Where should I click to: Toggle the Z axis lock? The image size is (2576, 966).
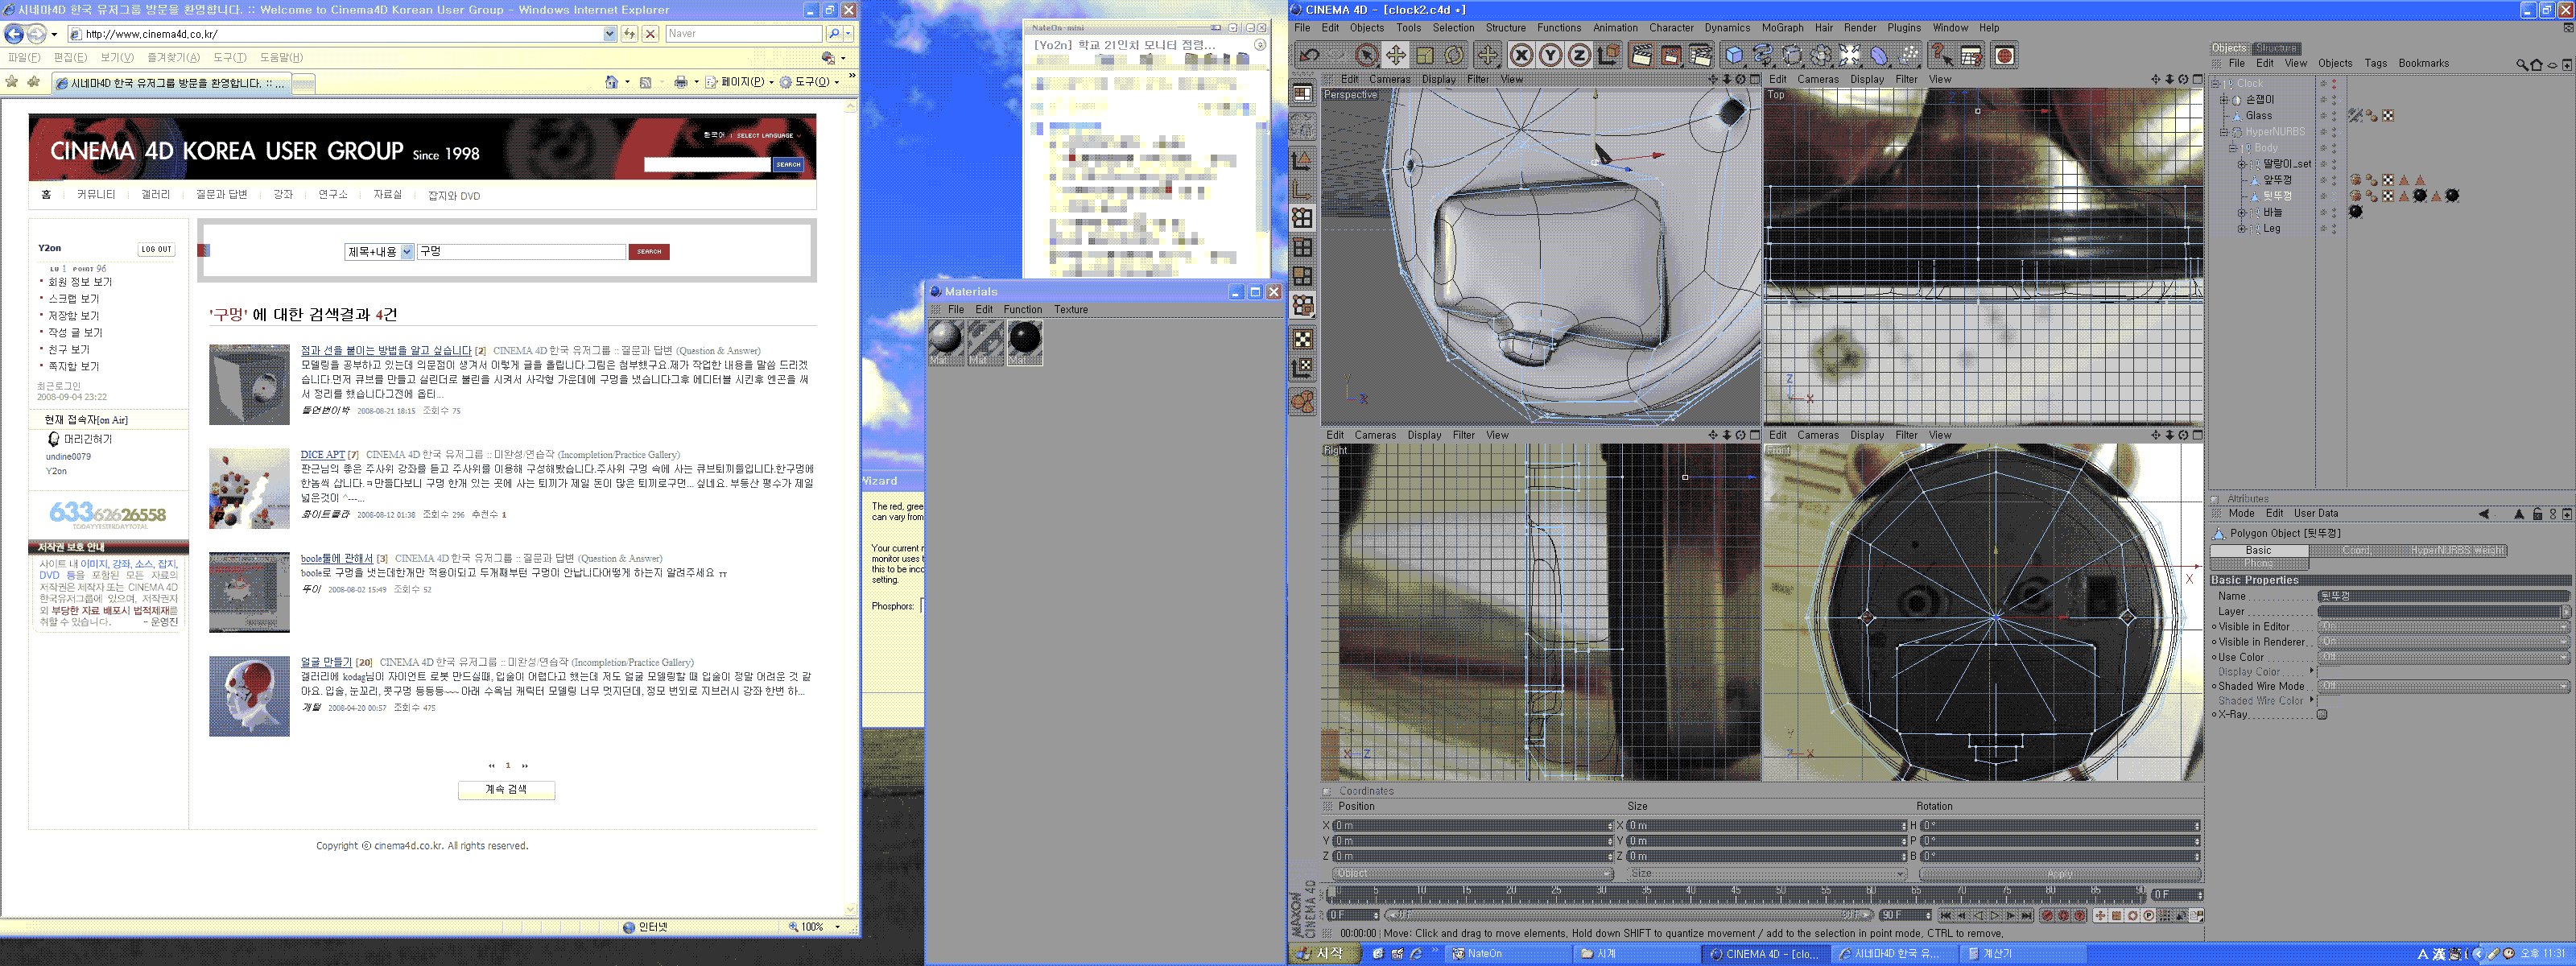[1579, 55]
